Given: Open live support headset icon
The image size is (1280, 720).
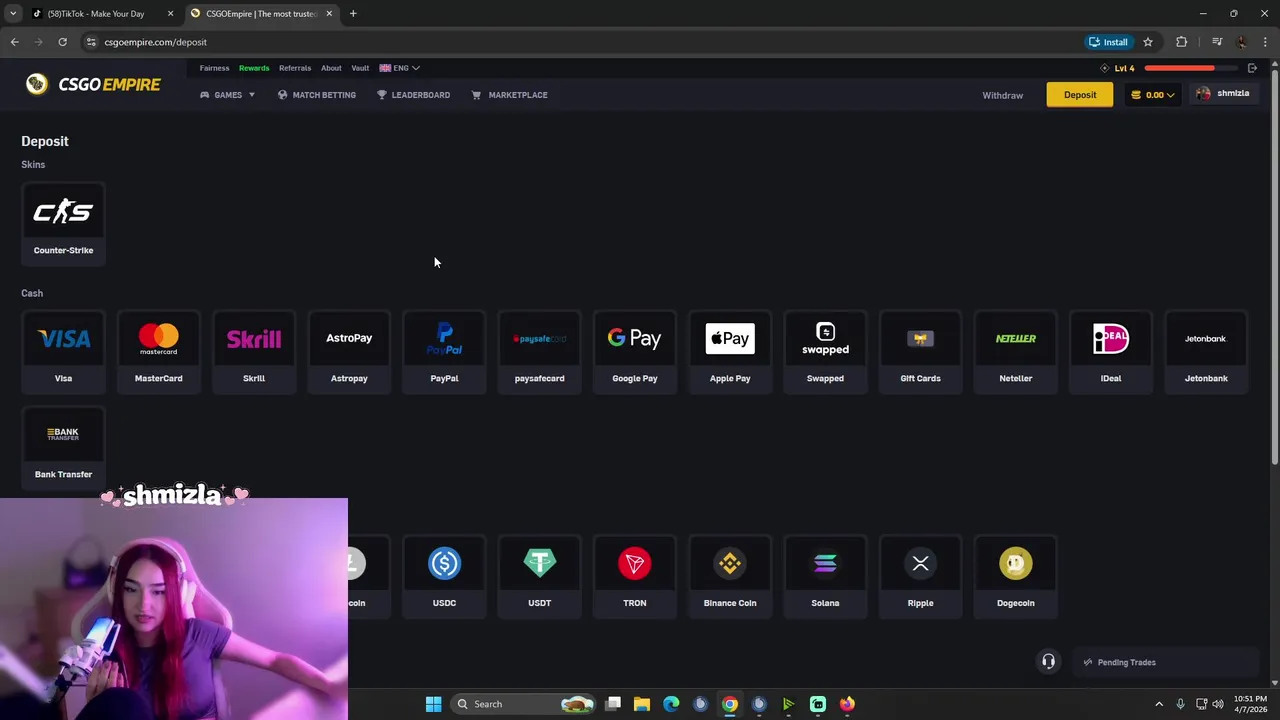Looking at the screenshot, I should (1048, 662).
